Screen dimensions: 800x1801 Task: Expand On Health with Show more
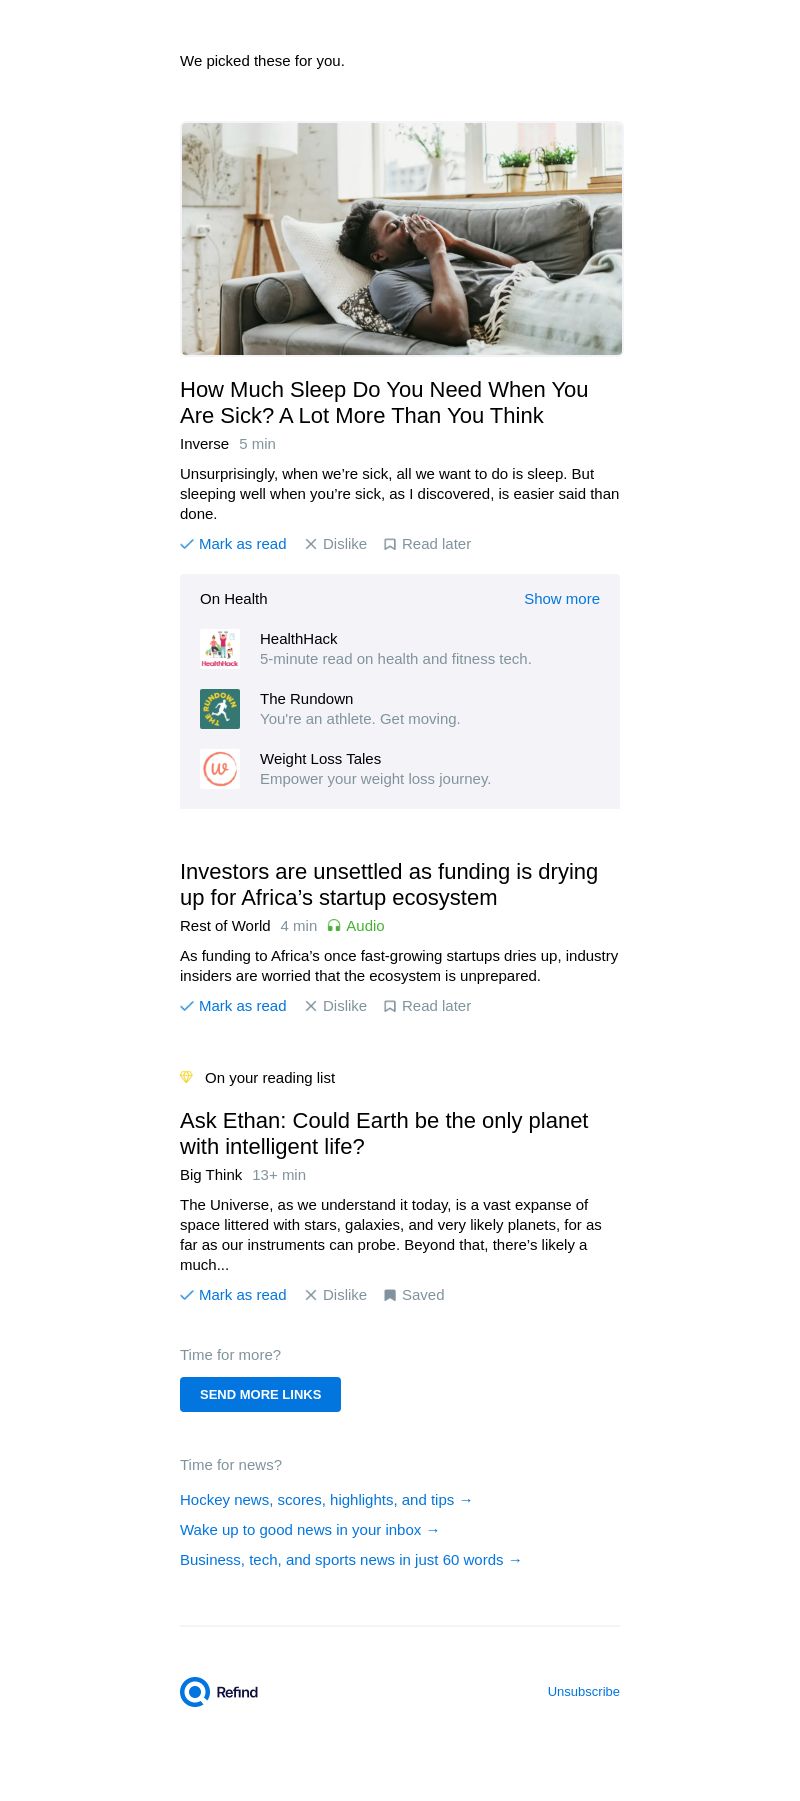(x=561, y=599)
